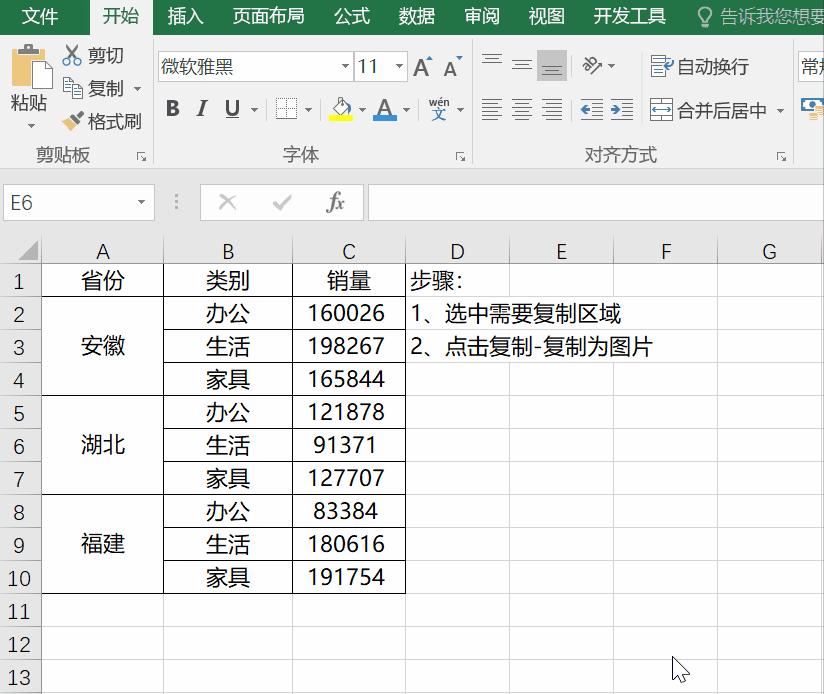
Task: Toggle Bold formatting
Action: coord(170,109)
